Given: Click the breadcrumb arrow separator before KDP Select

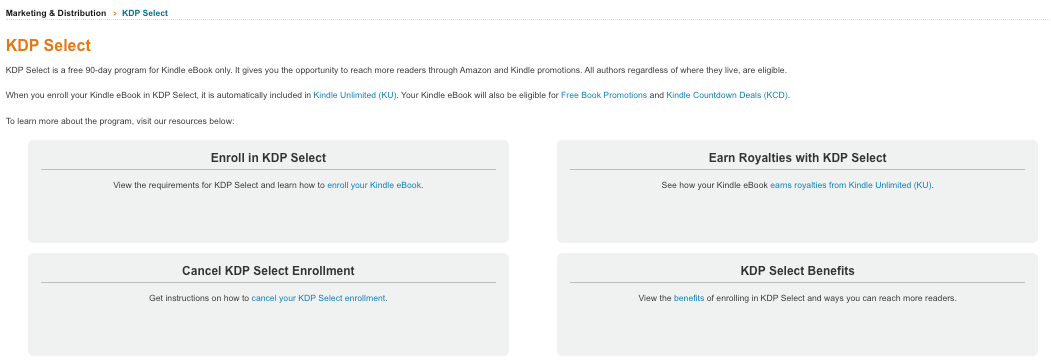Looking at the screenshot, I should click(x=115, y=13).
